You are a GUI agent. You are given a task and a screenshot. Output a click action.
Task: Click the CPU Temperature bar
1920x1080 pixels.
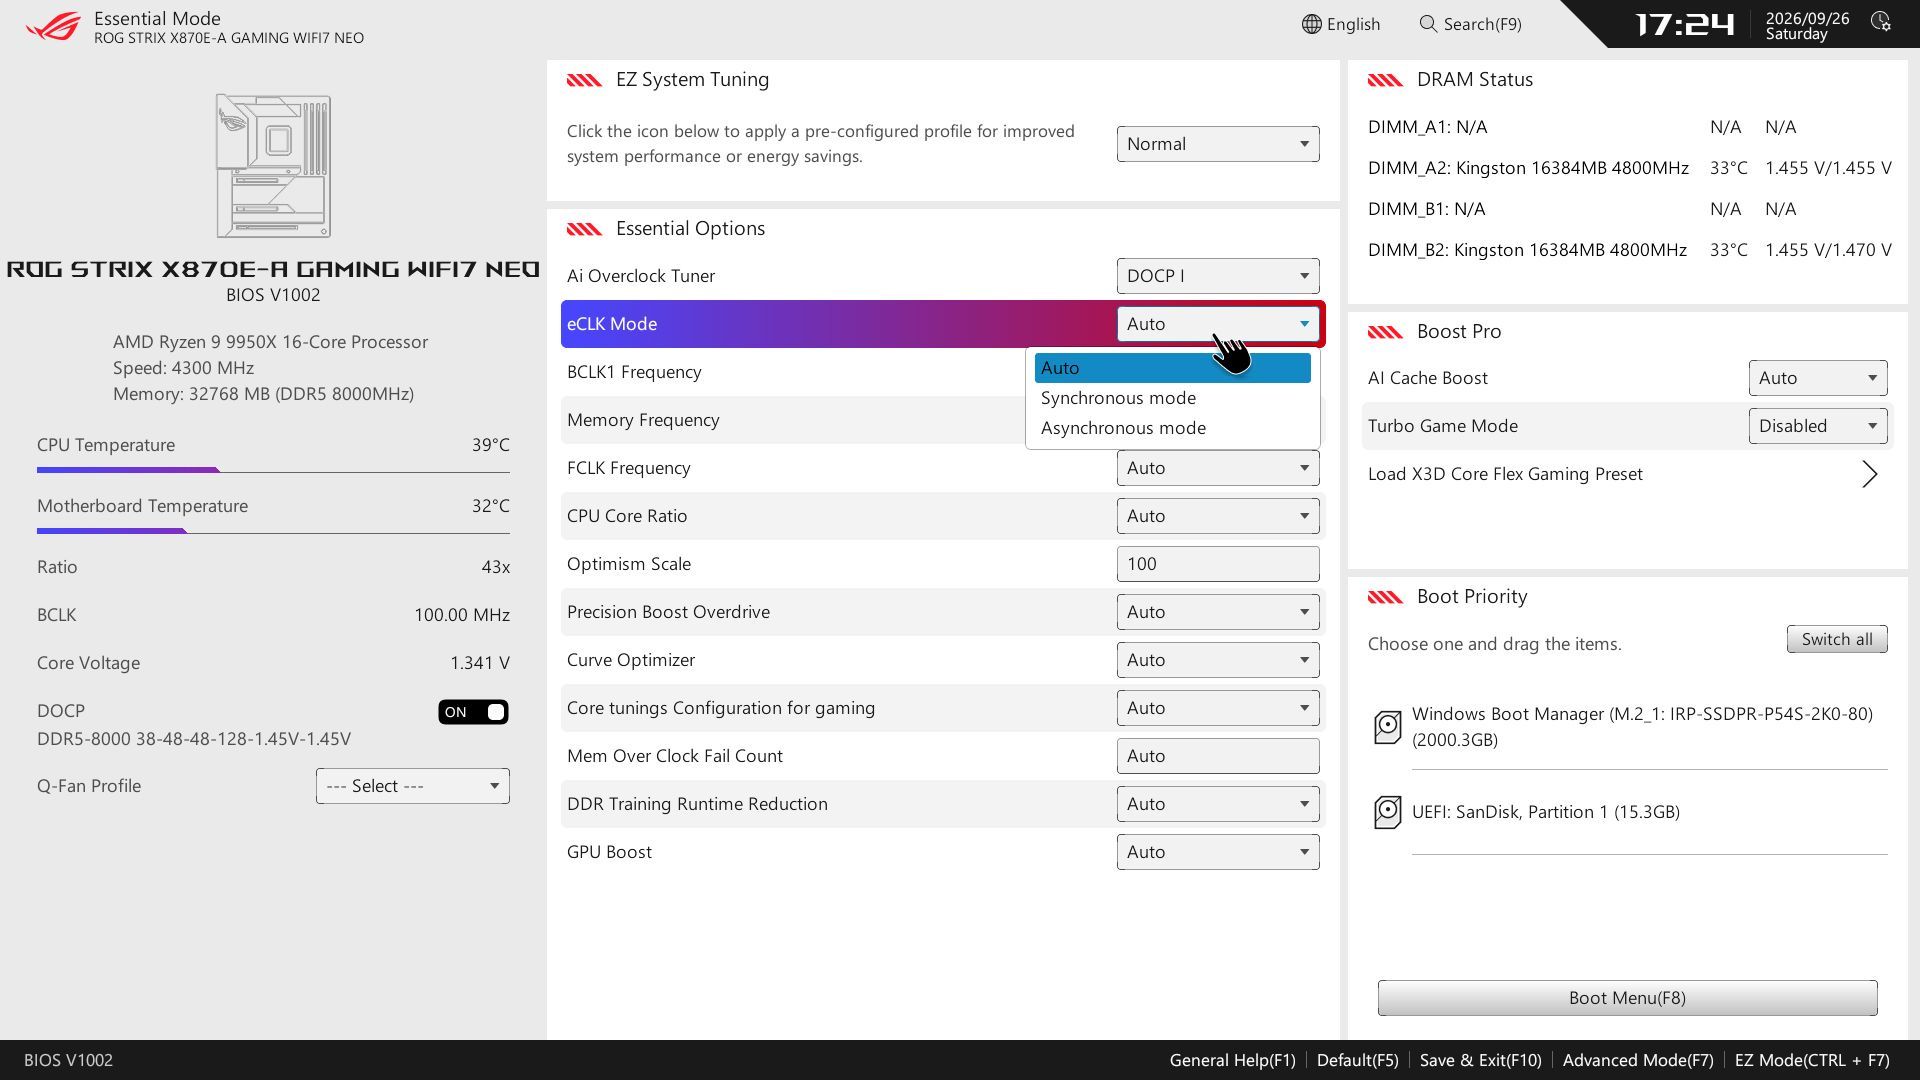click(x=273, y=470)
